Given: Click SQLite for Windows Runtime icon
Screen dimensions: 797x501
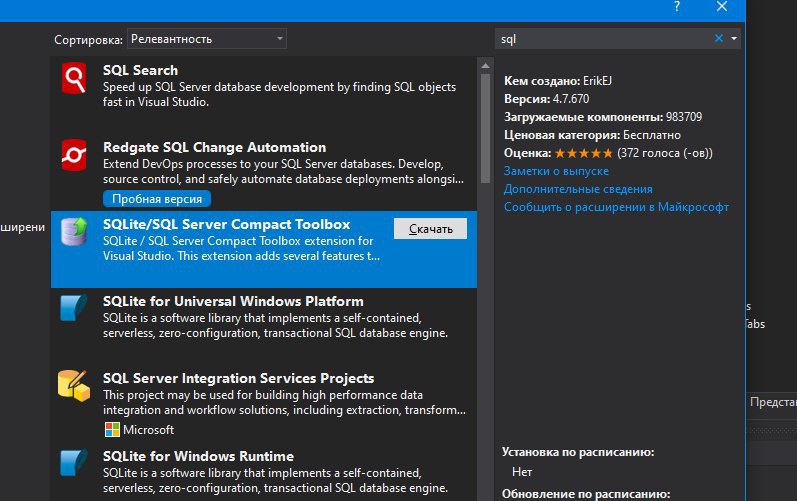Looking at the screenshot, I should [x=74, y=463].
